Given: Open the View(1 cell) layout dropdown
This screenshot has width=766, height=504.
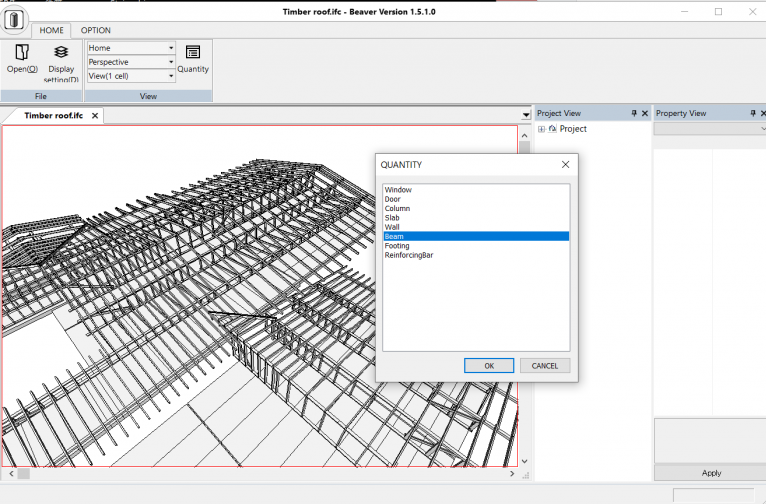Looking at the screenshot, I should [x=171, y=76].
